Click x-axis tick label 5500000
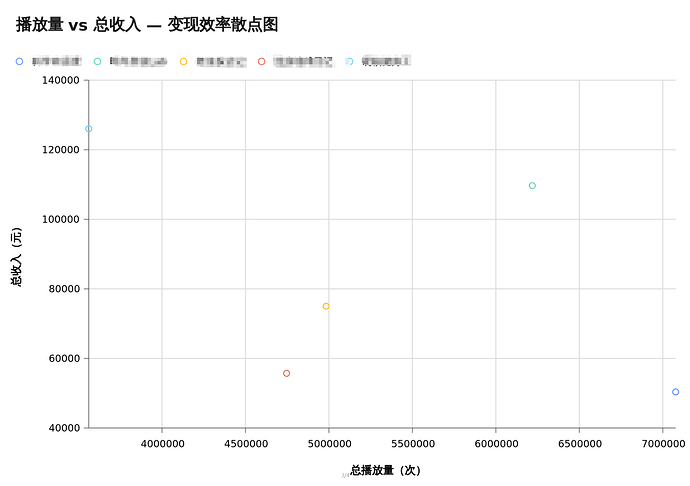690x486 pixels. click(x=413, y=444)
